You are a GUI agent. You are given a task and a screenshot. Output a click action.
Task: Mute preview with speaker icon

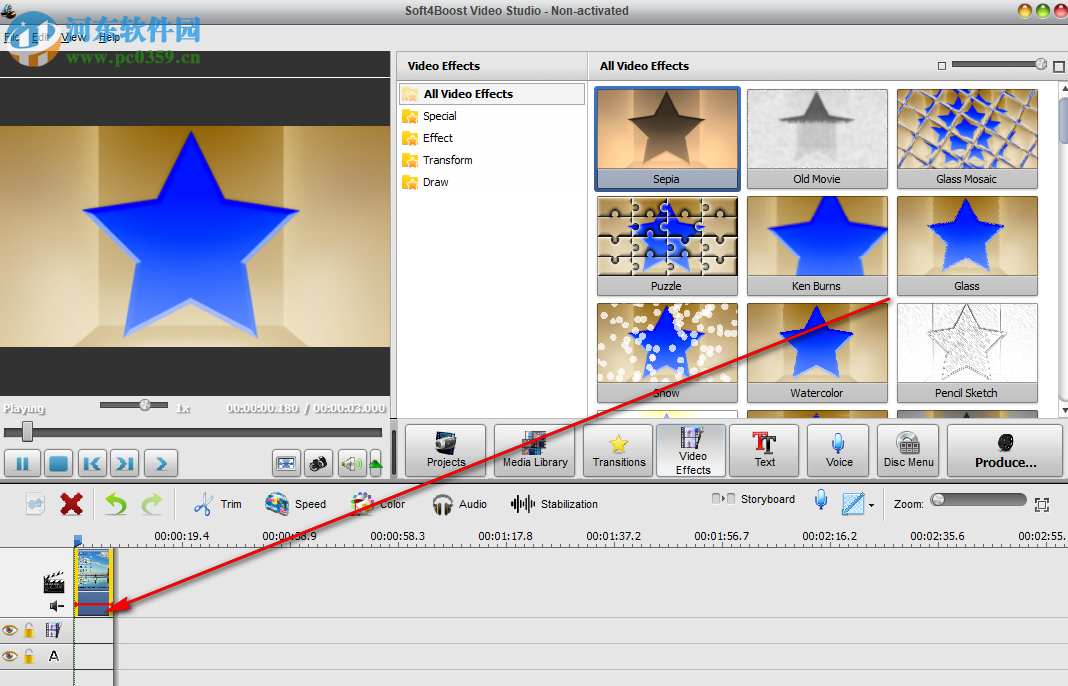click(x=352, y=463)
